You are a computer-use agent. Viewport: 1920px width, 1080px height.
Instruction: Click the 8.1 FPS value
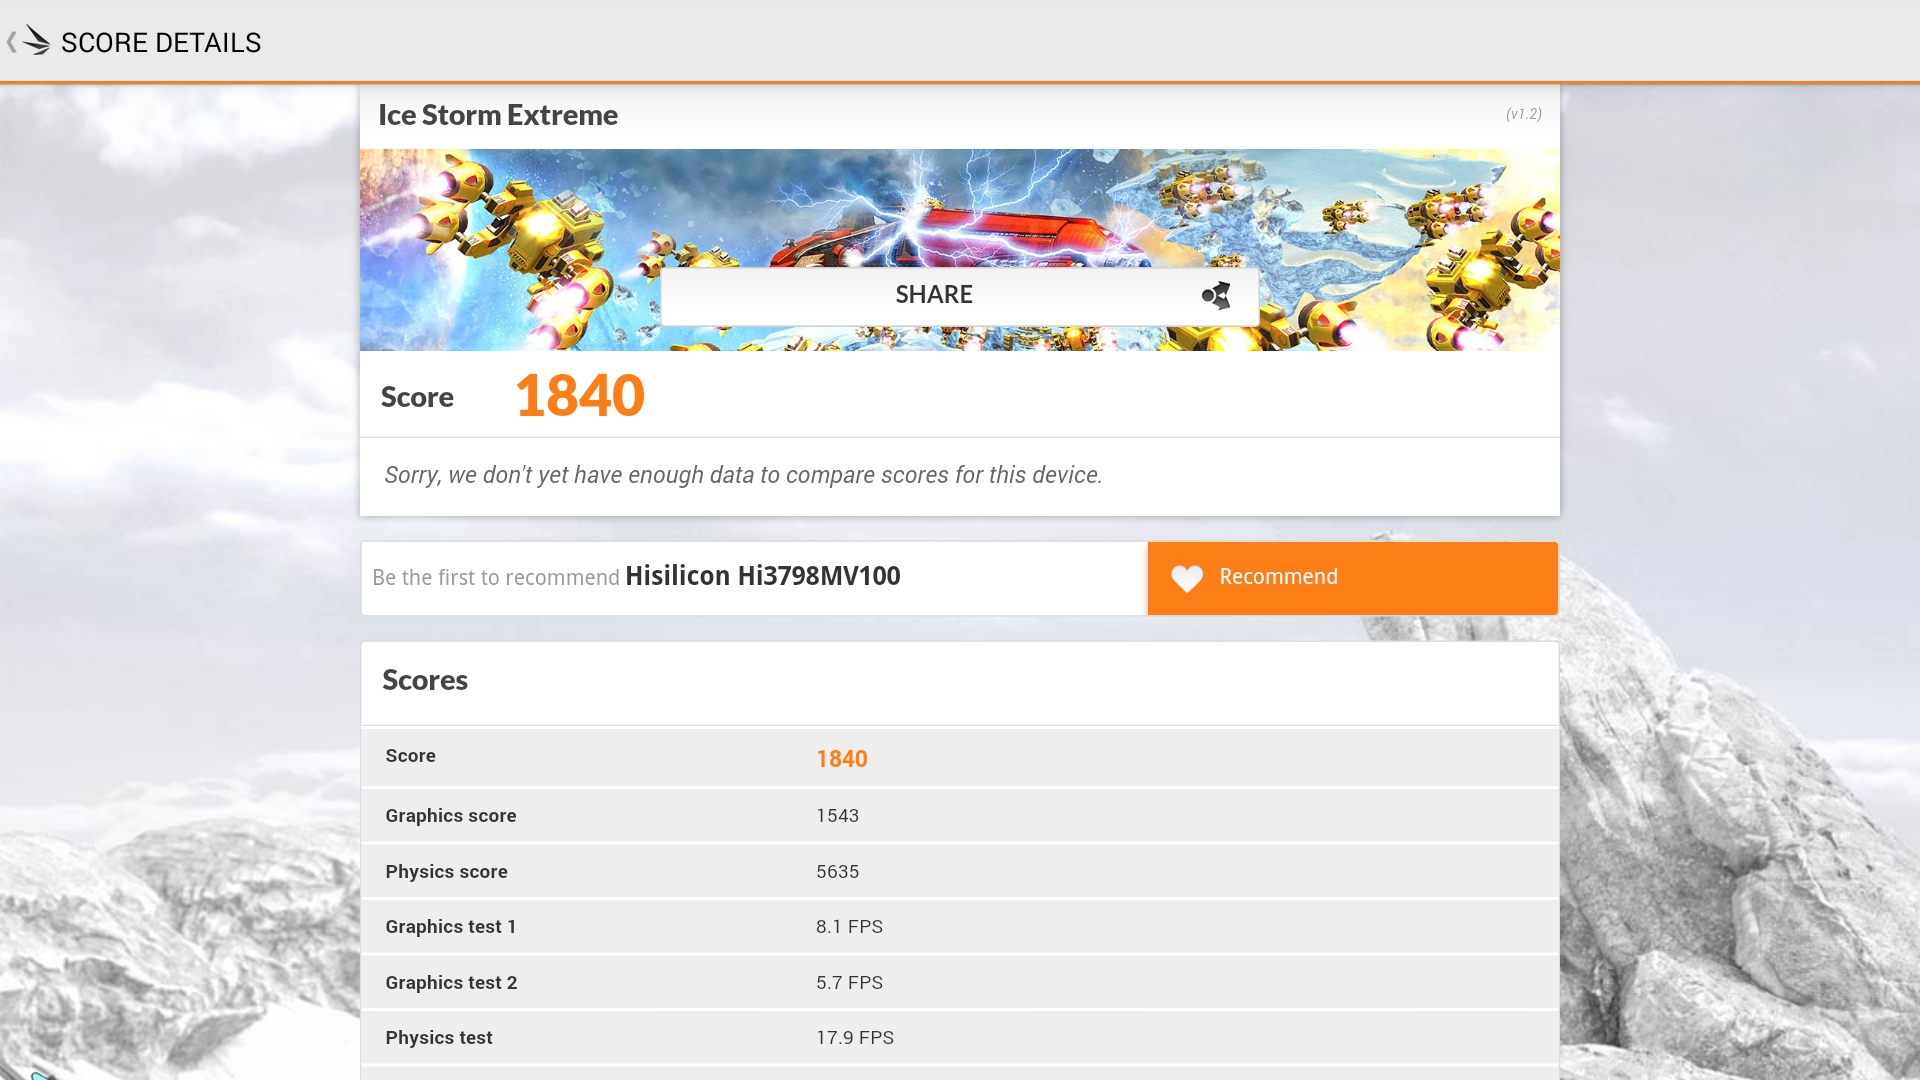(849, 927)
